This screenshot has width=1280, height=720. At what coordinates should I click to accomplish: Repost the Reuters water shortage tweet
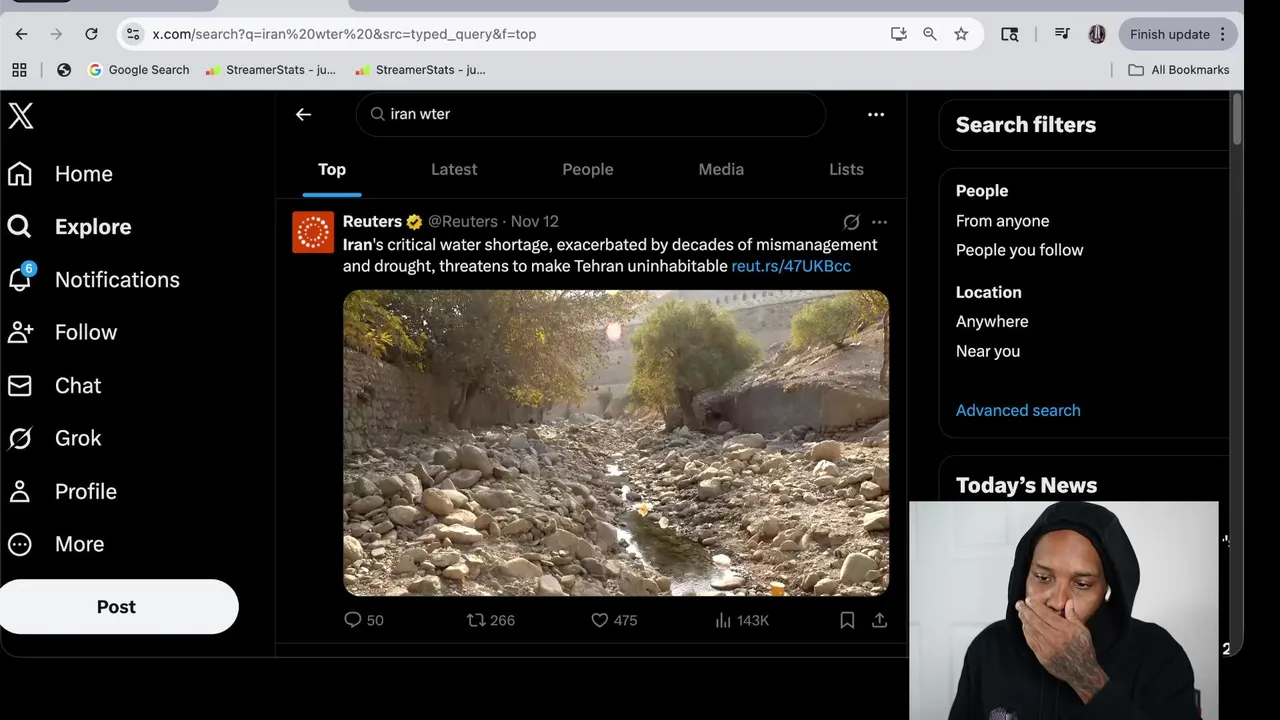click(x=477, y=621)
